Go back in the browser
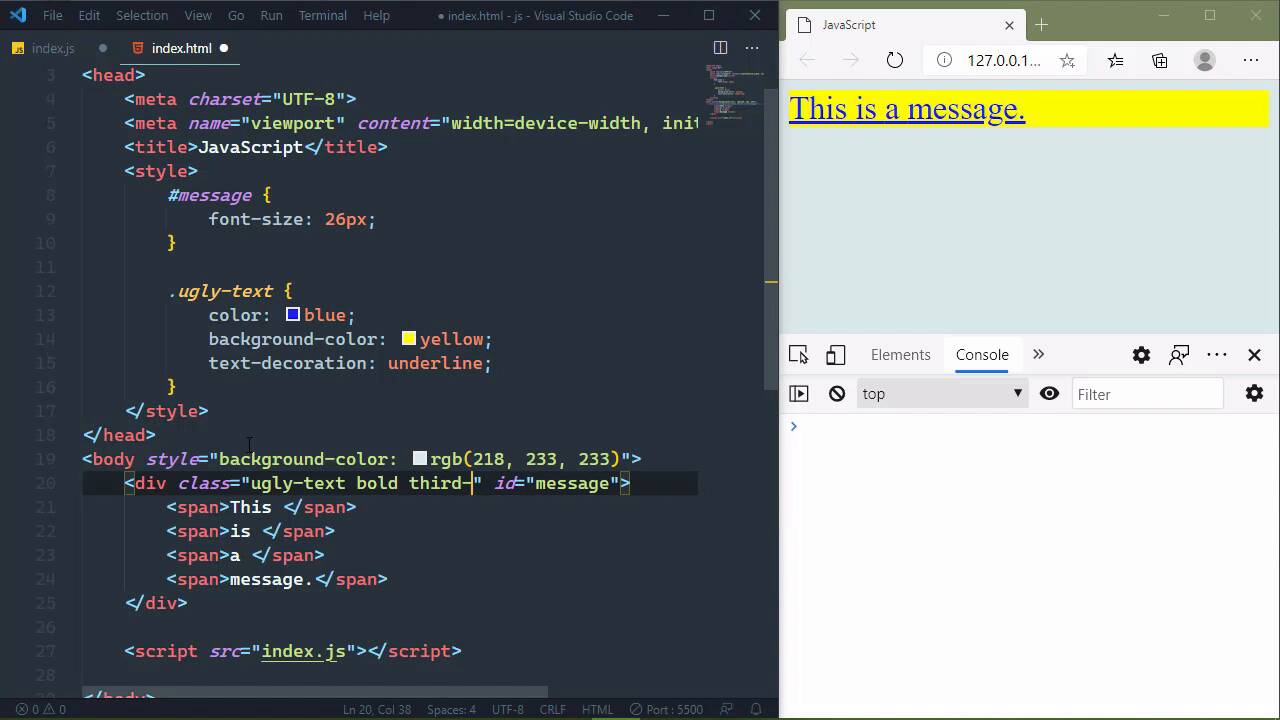This screenshot has width=1280, height=720. [x=807, y=60]
